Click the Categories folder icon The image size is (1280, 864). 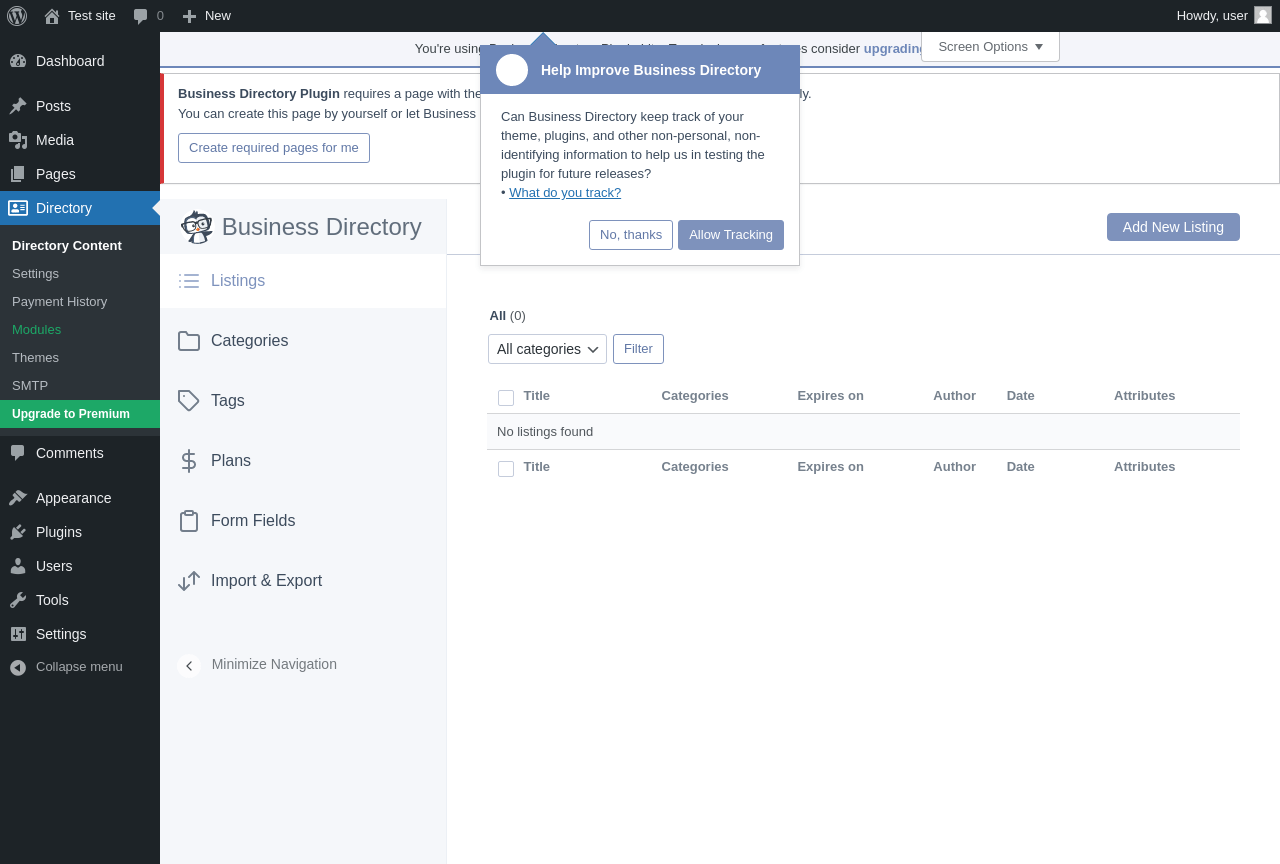(x=189, y=341)
